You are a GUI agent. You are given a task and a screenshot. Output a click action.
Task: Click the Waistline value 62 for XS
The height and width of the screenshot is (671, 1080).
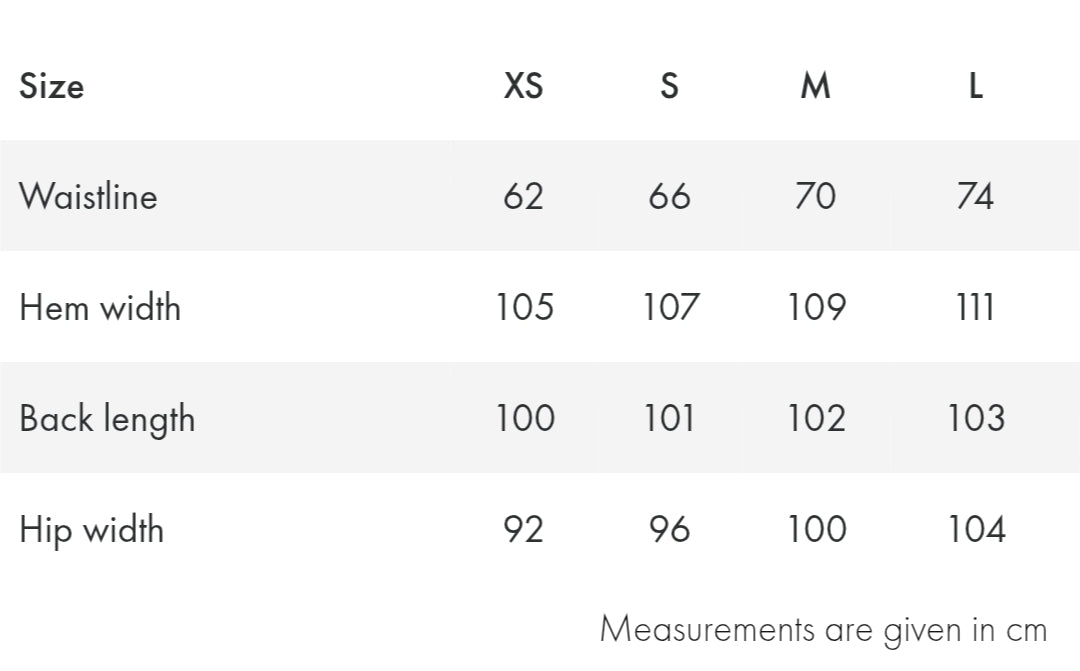tap(523, 196)
